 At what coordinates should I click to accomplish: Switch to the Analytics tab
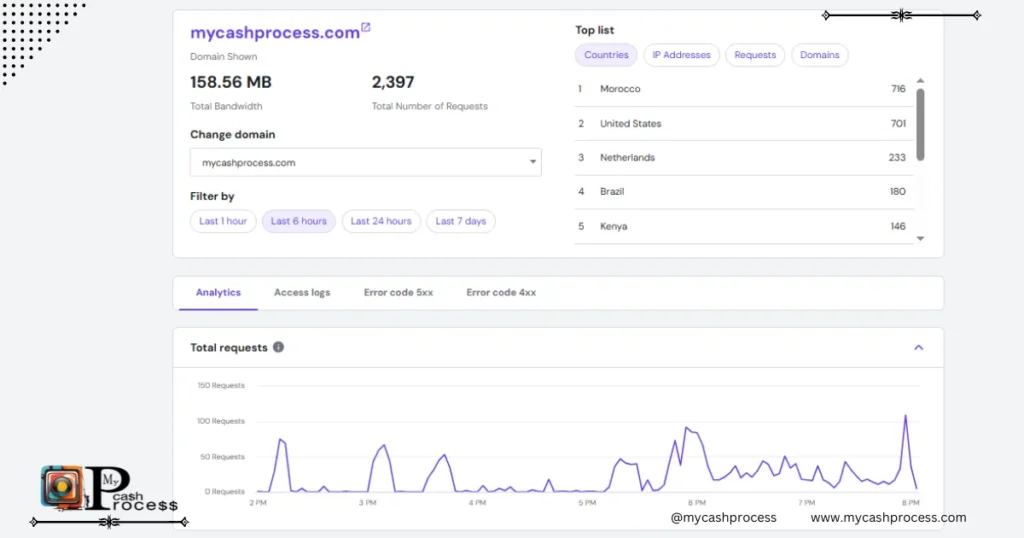218,293
